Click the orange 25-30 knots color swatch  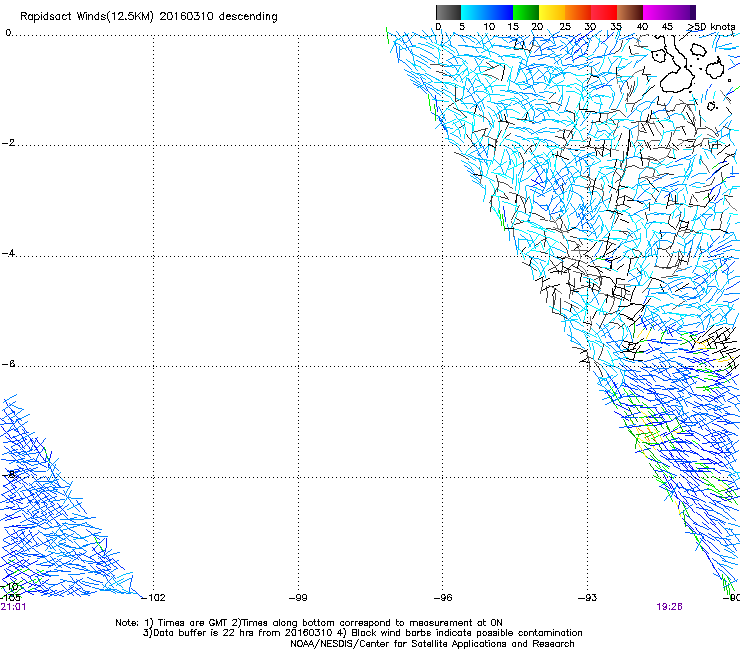578,12
